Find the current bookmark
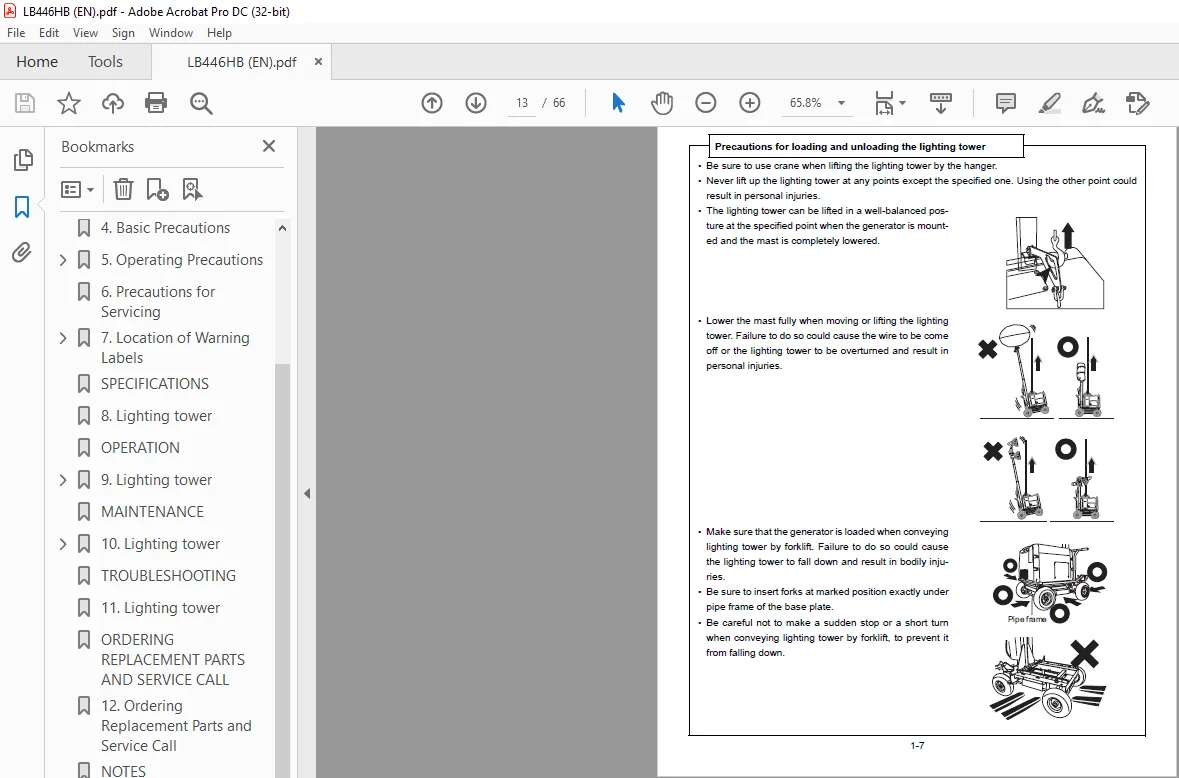Viewport: 1179px width, 778px height. point(192,189)
